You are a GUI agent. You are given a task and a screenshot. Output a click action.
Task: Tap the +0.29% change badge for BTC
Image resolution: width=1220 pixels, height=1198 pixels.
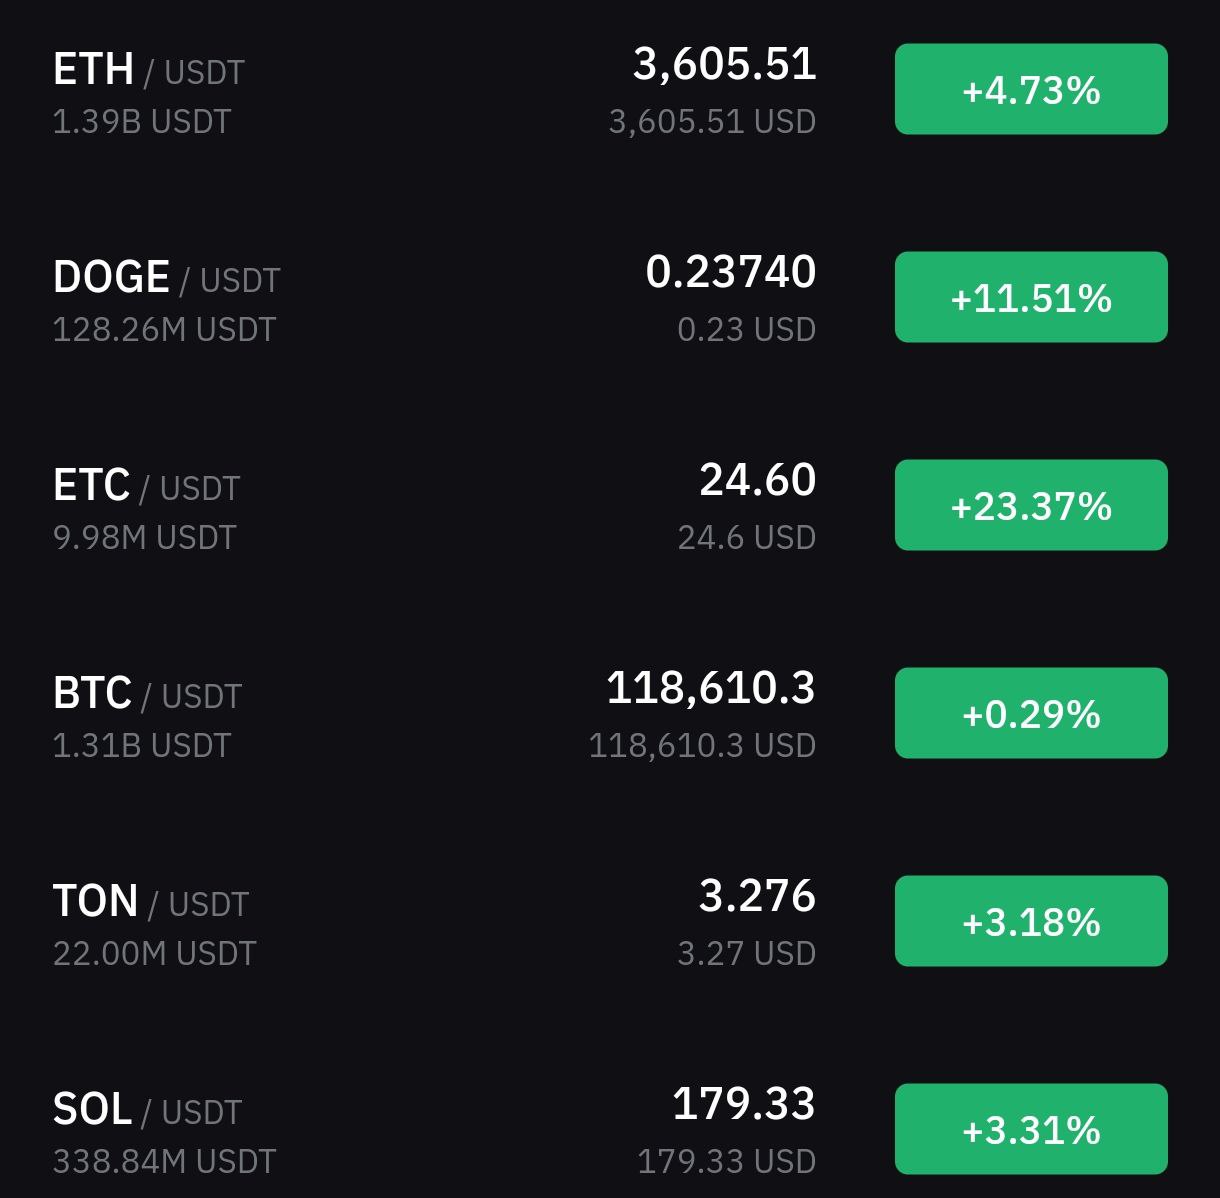[x=1031, y=713]
